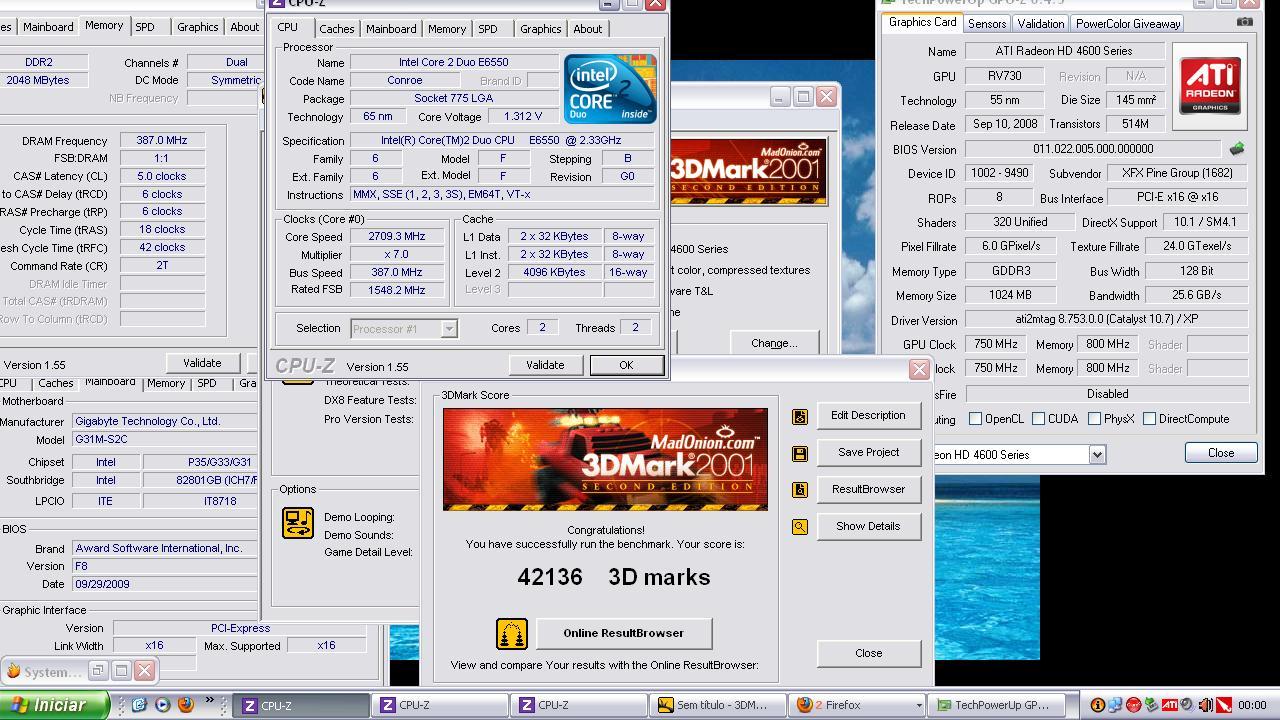Click the taskbar clock showing 00:00

(1252, 706)
